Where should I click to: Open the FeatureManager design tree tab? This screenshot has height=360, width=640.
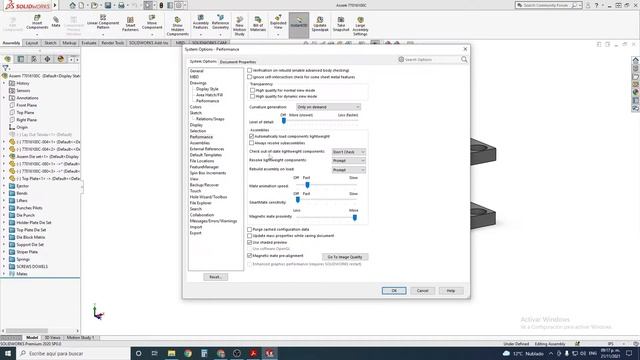(7, 59)
